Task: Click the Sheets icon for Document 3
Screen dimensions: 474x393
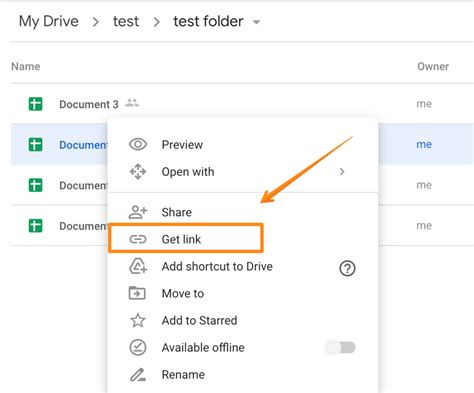Action: pyautogui.click(x=35, y=104)
